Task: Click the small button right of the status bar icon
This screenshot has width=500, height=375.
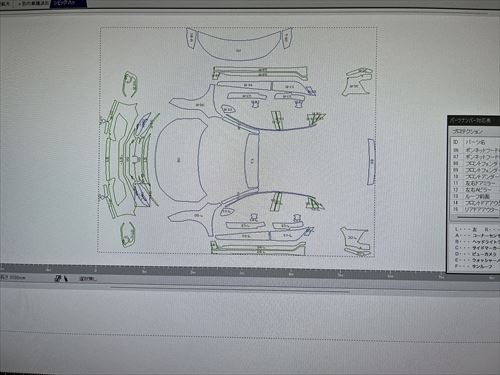Action: (87, 278)
